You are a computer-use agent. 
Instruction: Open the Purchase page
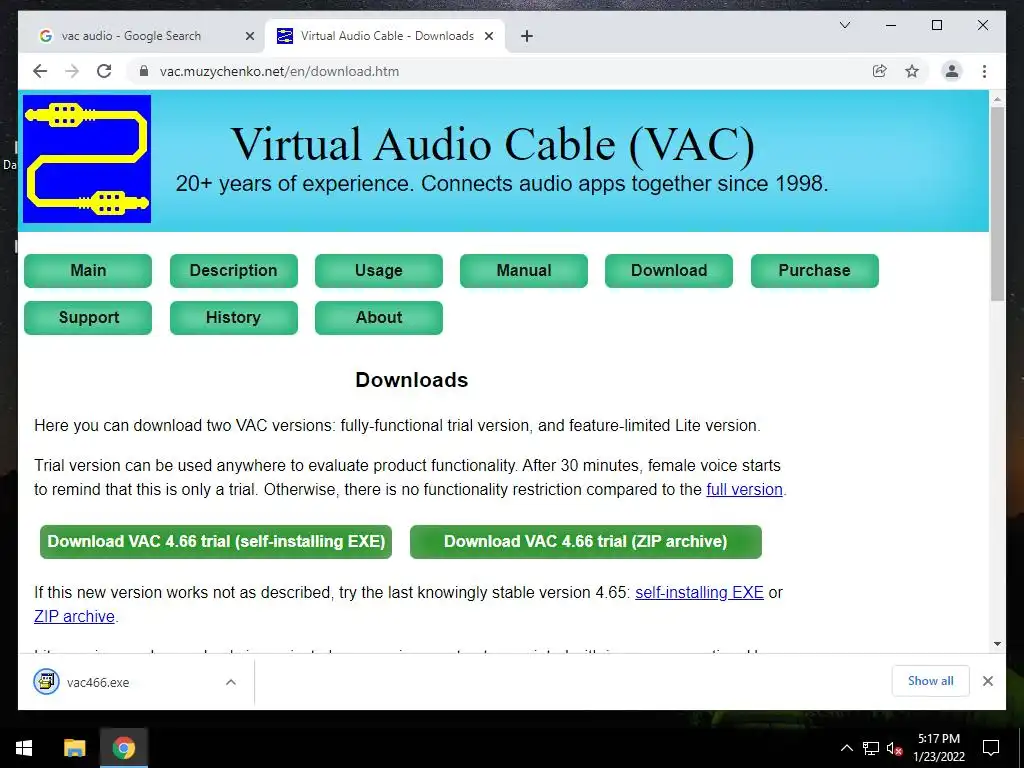click(814, 270)
